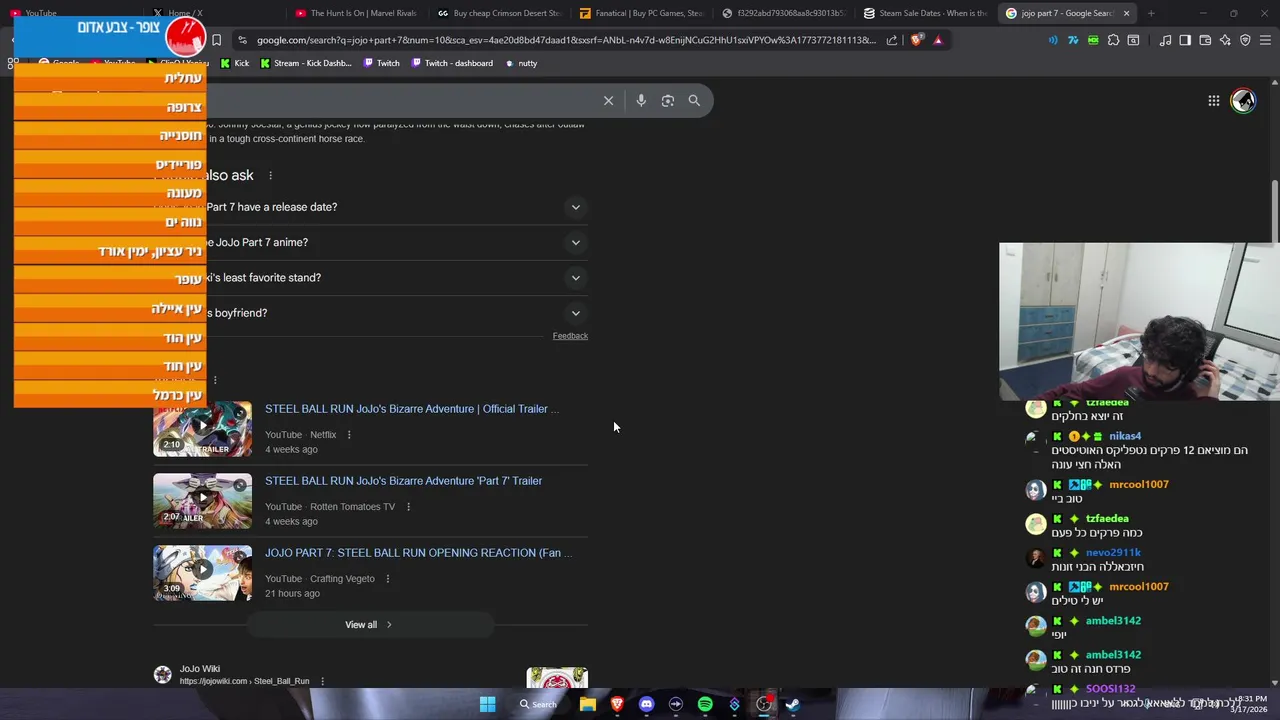Start voice search with the microphone icon
Image resolution: width=1280 pixels, height=720 pixels.
(641, 100)
